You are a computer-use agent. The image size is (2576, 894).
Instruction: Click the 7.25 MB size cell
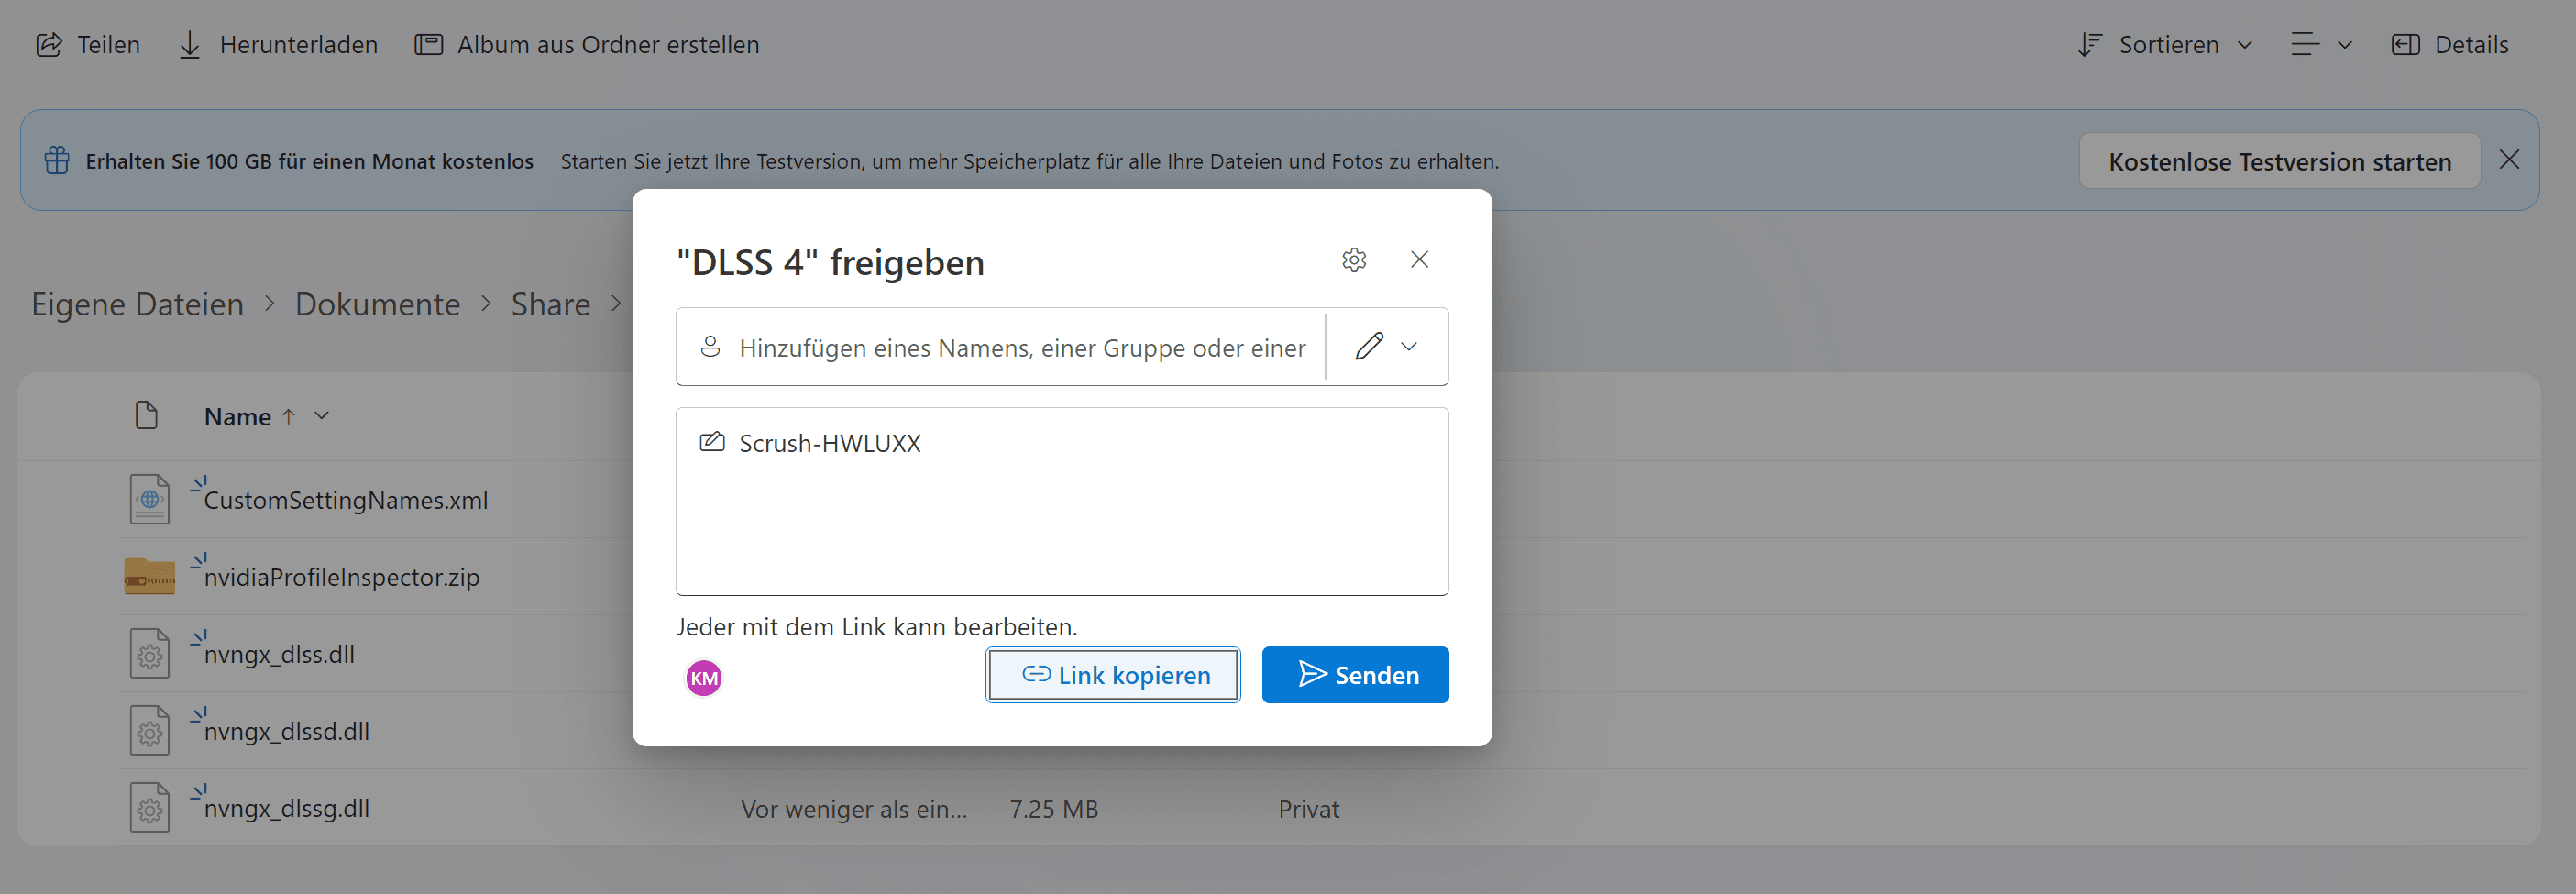tap(1054, 809)
